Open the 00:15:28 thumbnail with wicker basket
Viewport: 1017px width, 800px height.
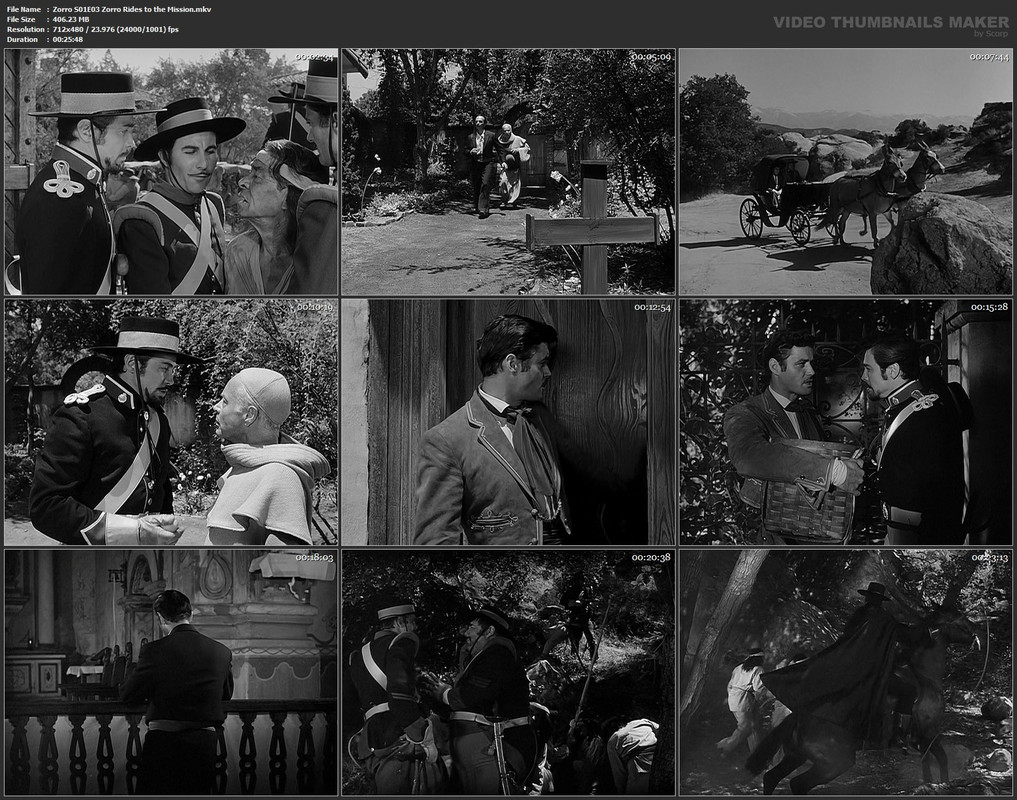tap(846, 422)
